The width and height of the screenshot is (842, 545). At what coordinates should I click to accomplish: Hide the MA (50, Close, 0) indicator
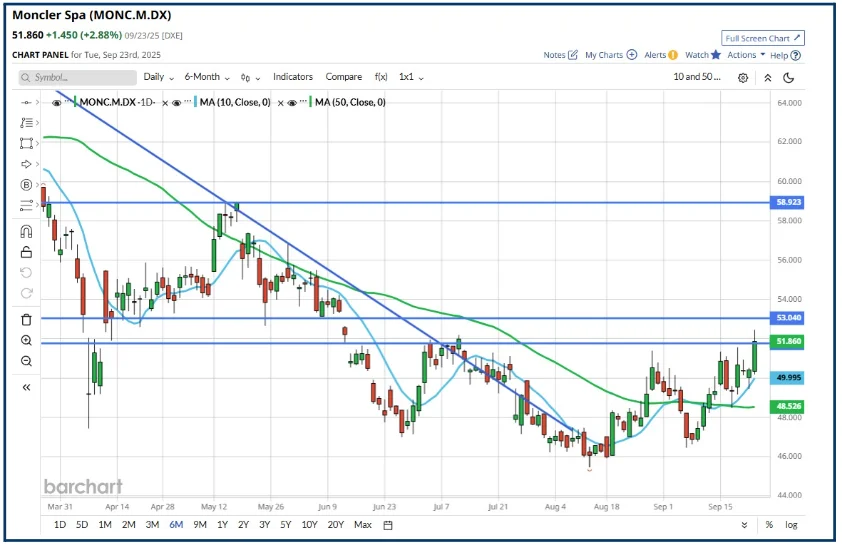pyautogui.click(x=292, y=103)
